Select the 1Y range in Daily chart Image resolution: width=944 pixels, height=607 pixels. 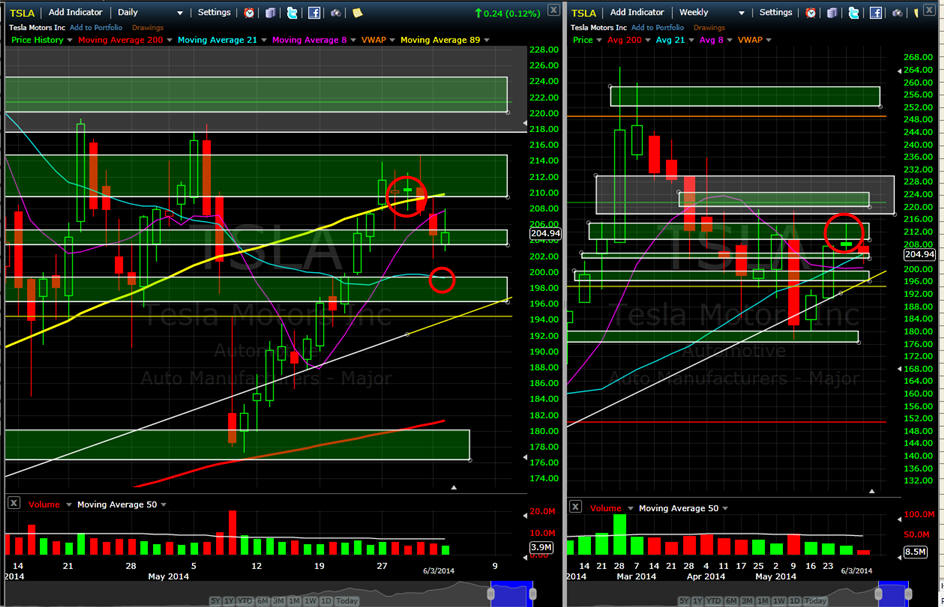coord(229,601)
